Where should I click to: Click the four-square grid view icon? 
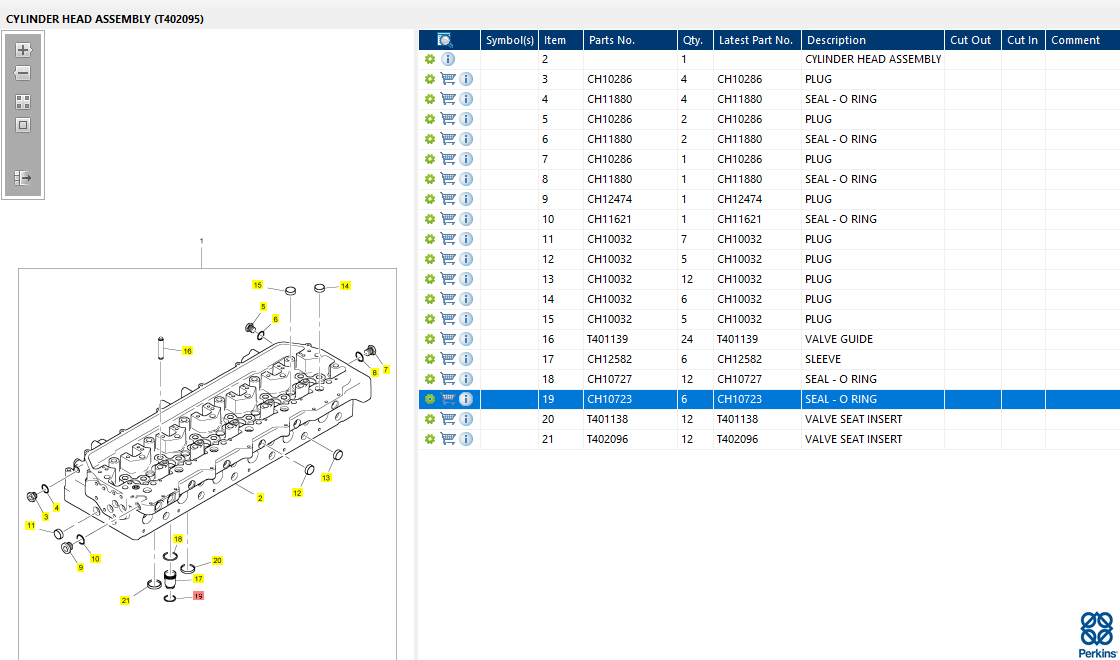23,102
